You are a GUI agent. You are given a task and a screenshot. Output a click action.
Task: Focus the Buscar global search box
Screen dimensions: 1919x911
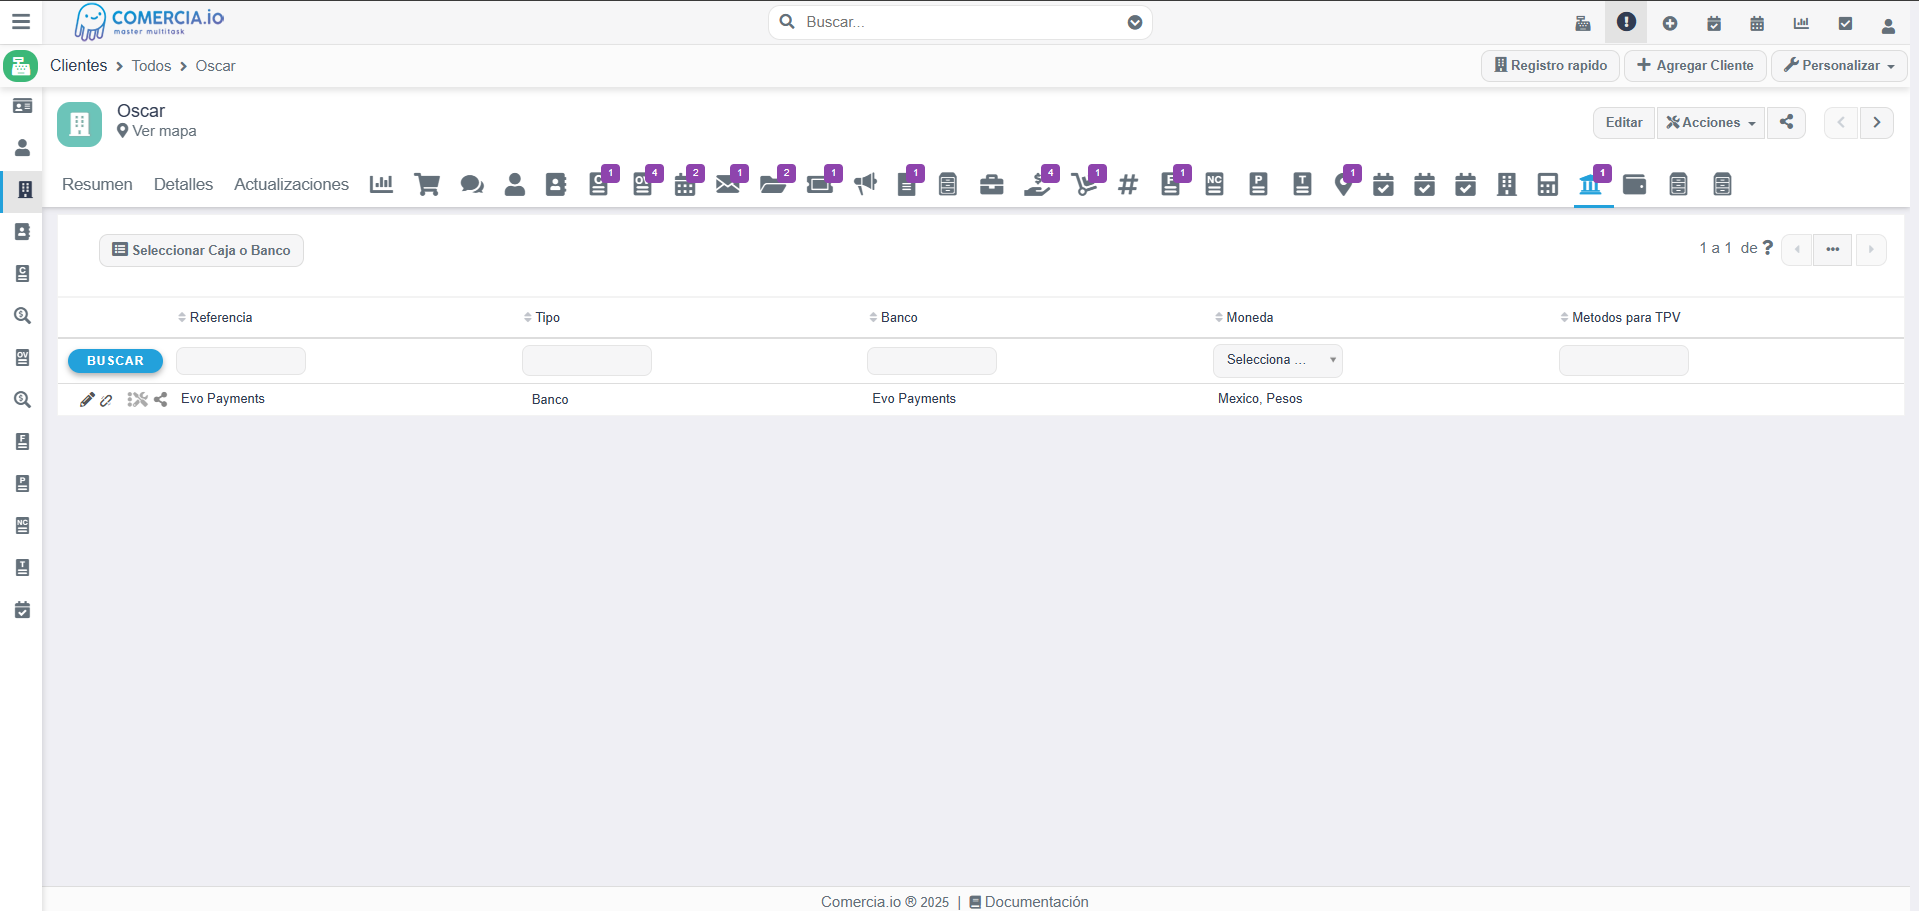pos(960,22)
